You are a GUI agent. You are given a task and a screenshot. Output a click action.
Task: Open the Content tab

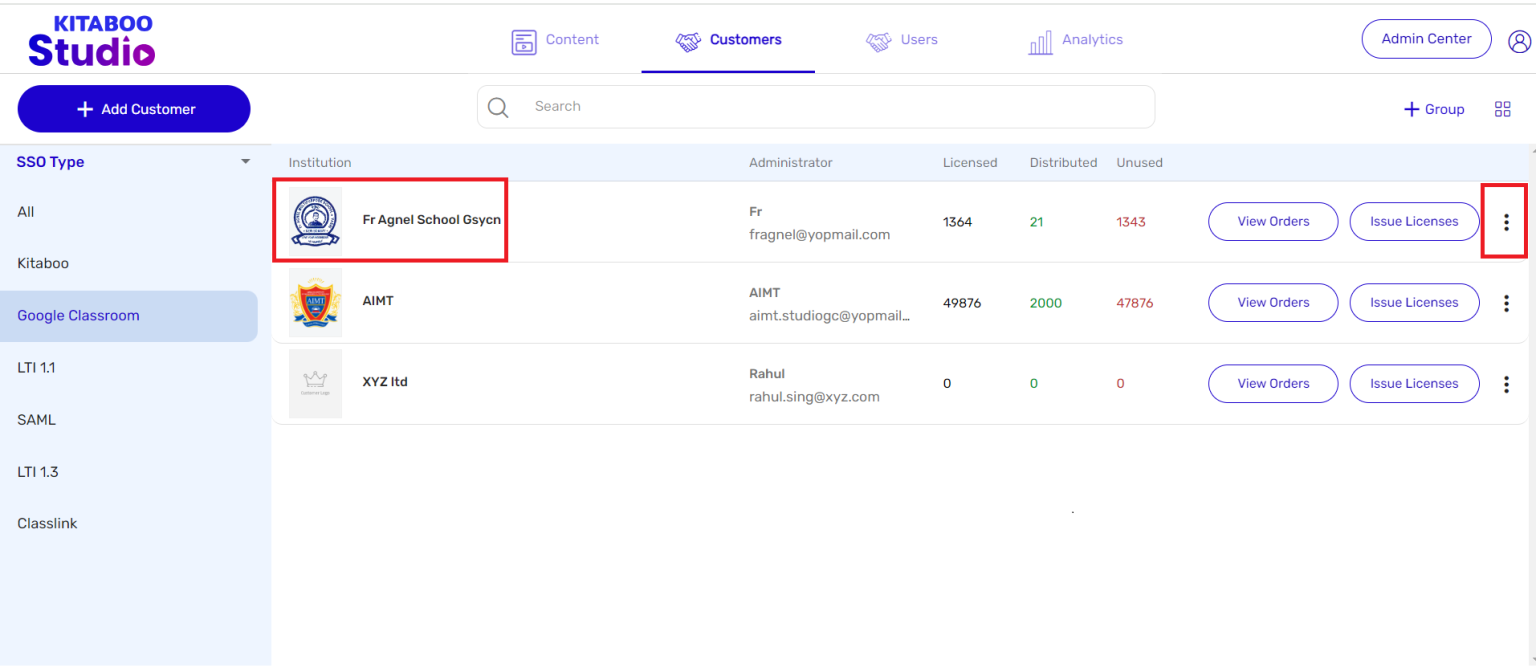555,40
